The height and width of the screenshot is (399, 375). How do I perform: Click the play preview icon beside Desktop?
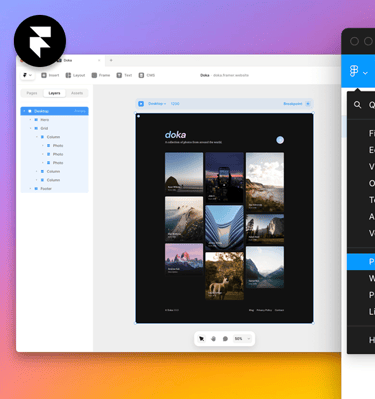(141, 104)
